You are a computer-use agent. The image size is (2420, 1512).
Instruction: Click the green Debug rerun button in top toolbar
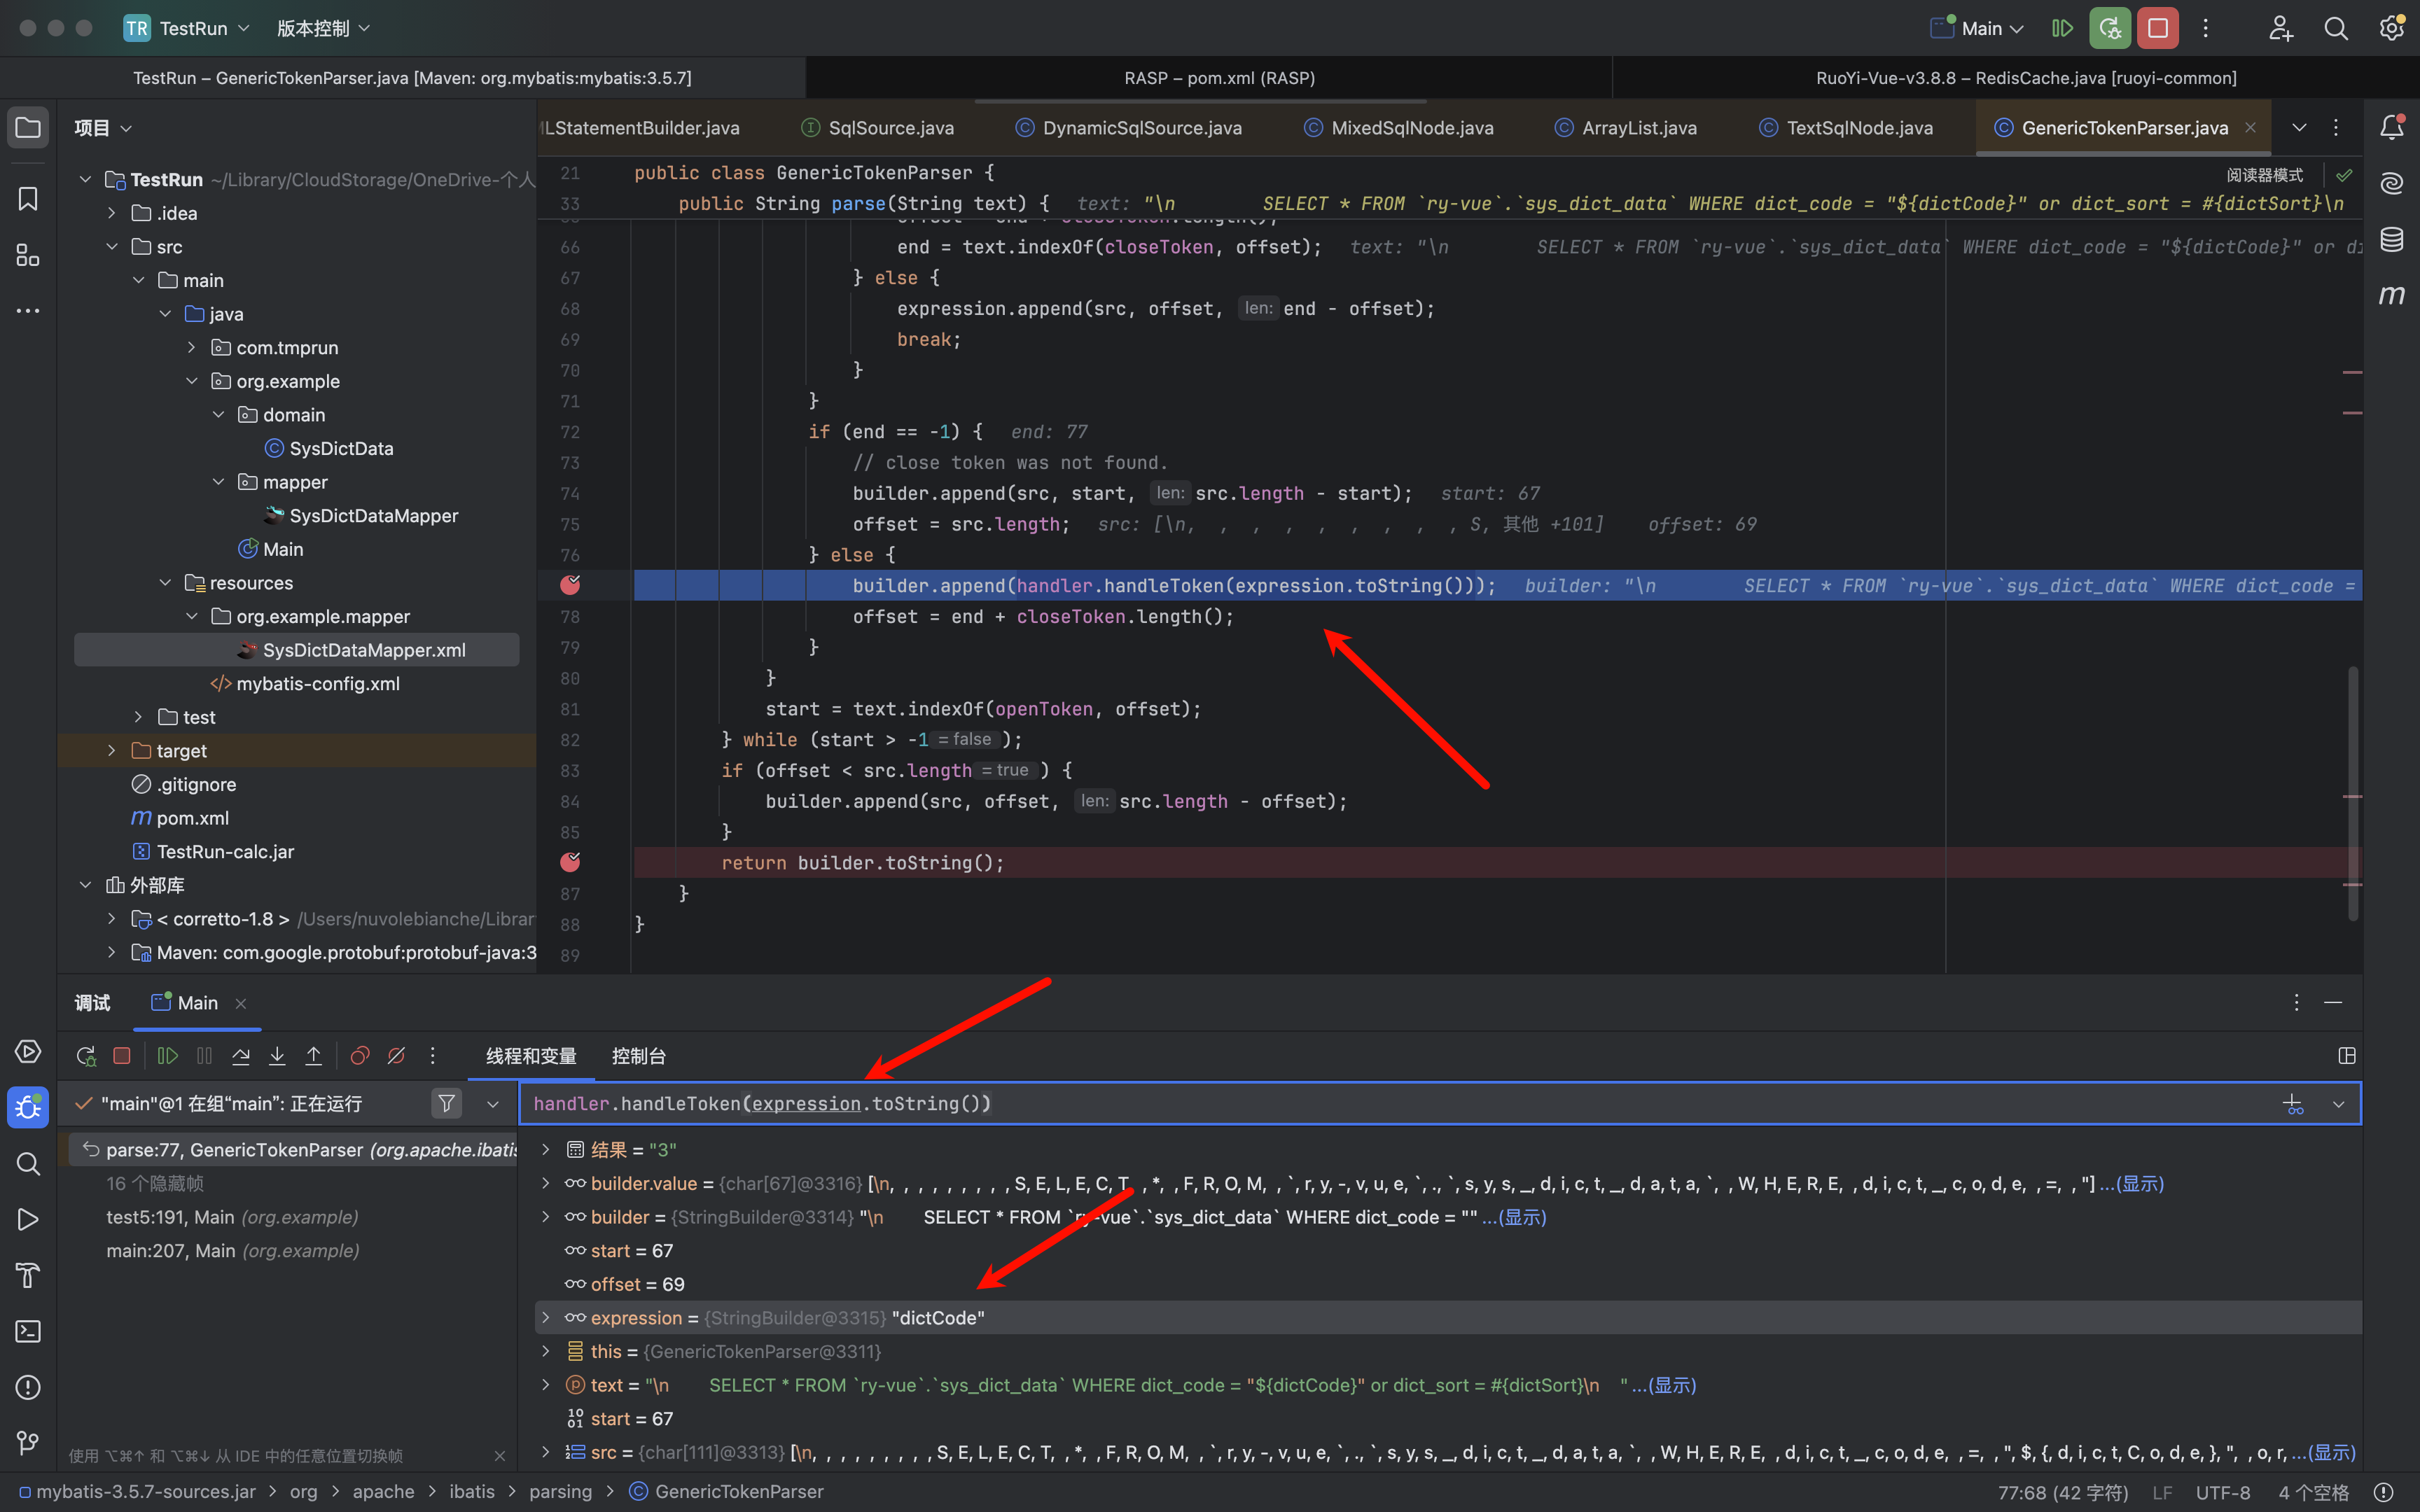(x=2110, y=28)
